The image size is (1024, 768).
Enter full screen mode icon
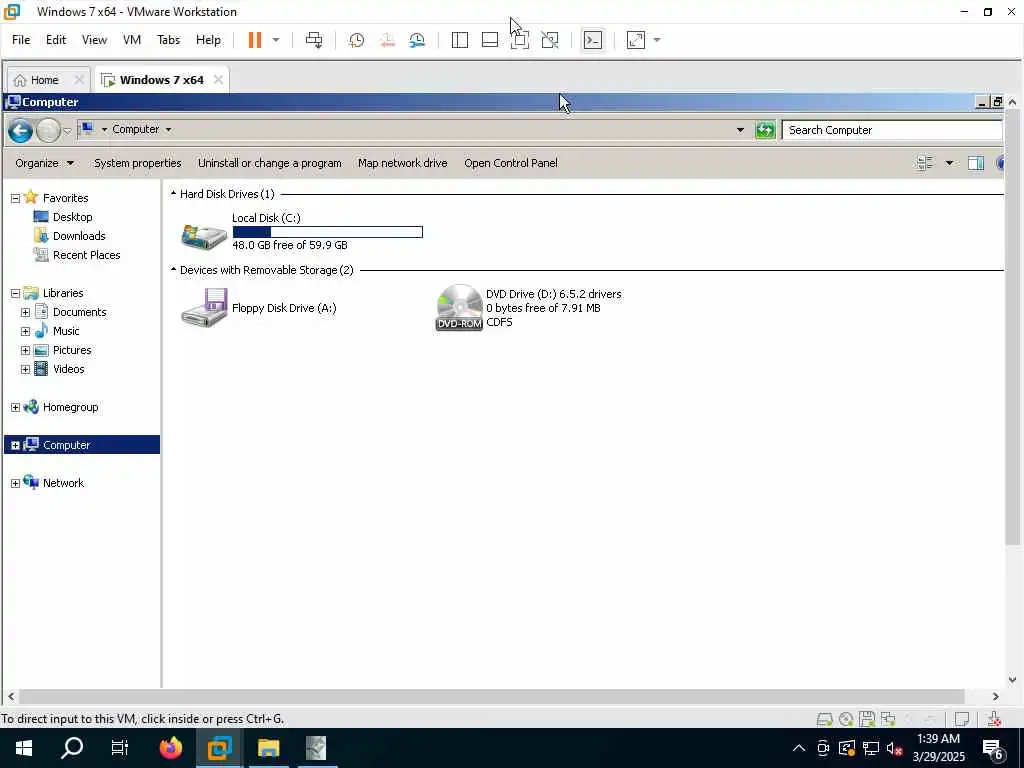[635, 40]
